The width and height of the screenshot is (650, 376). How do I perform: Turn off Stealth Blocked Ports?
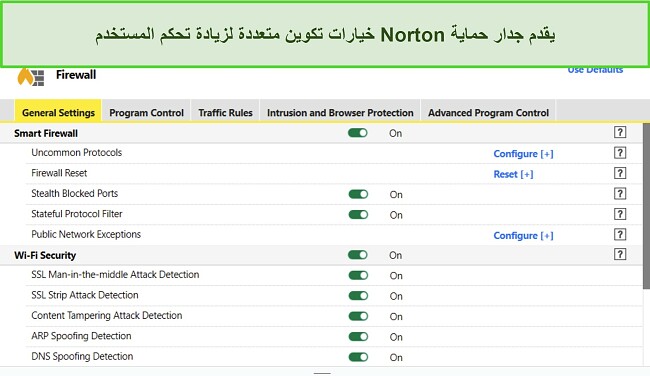point(358,194)
